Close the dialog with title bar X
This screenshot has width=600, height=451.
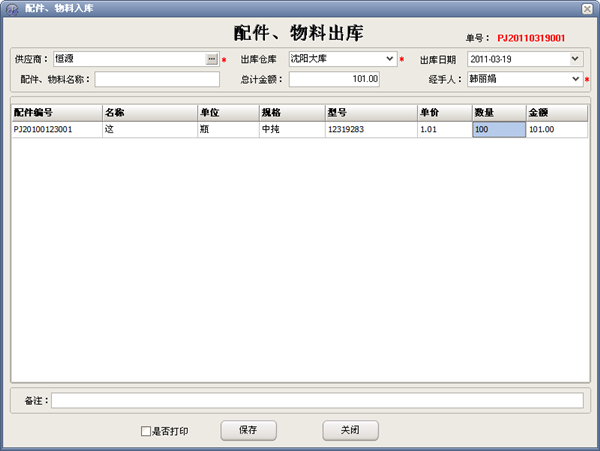[587, 8]
